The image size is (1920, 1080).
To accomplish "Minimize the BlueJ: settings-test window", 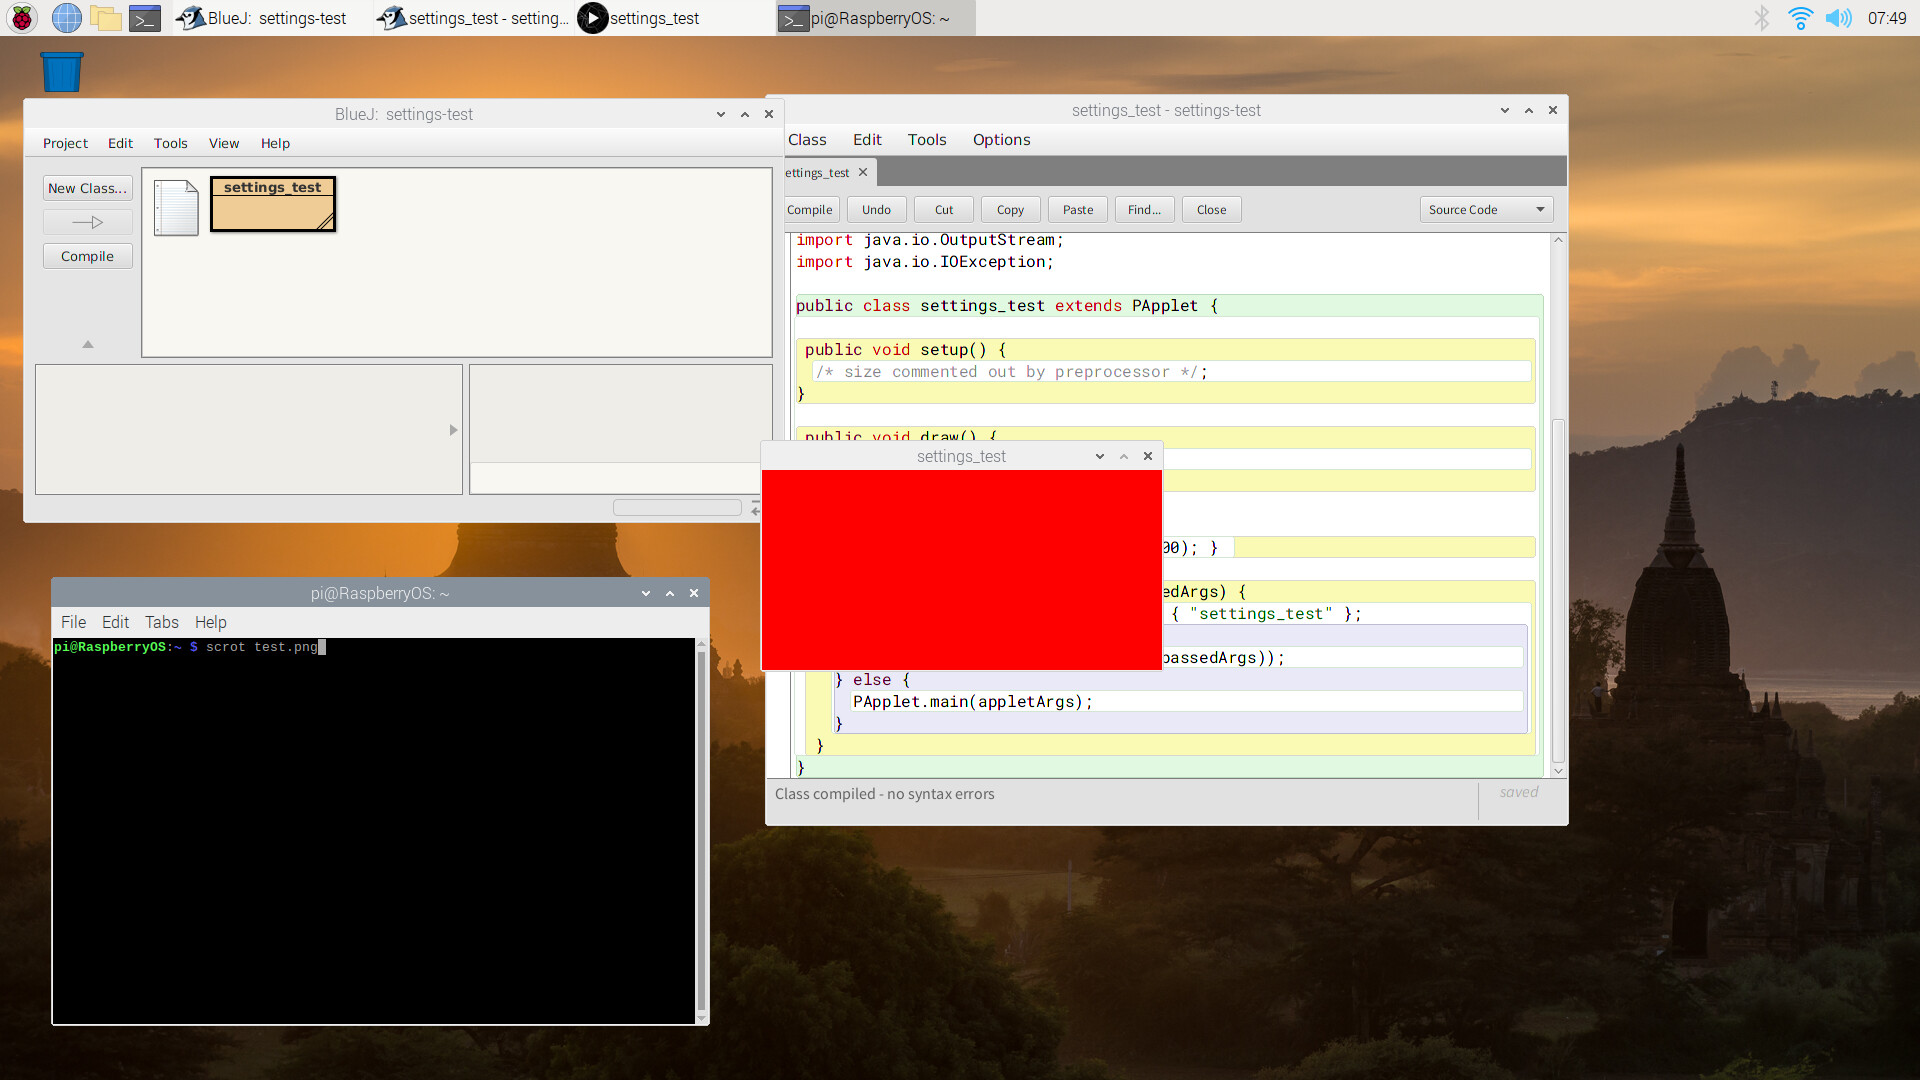I will point(721,114).
